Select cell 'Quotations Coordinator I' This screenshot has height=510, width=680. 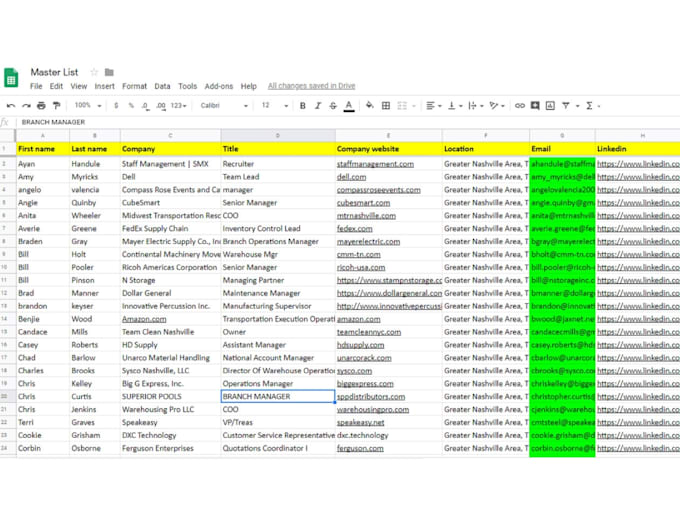278,448
